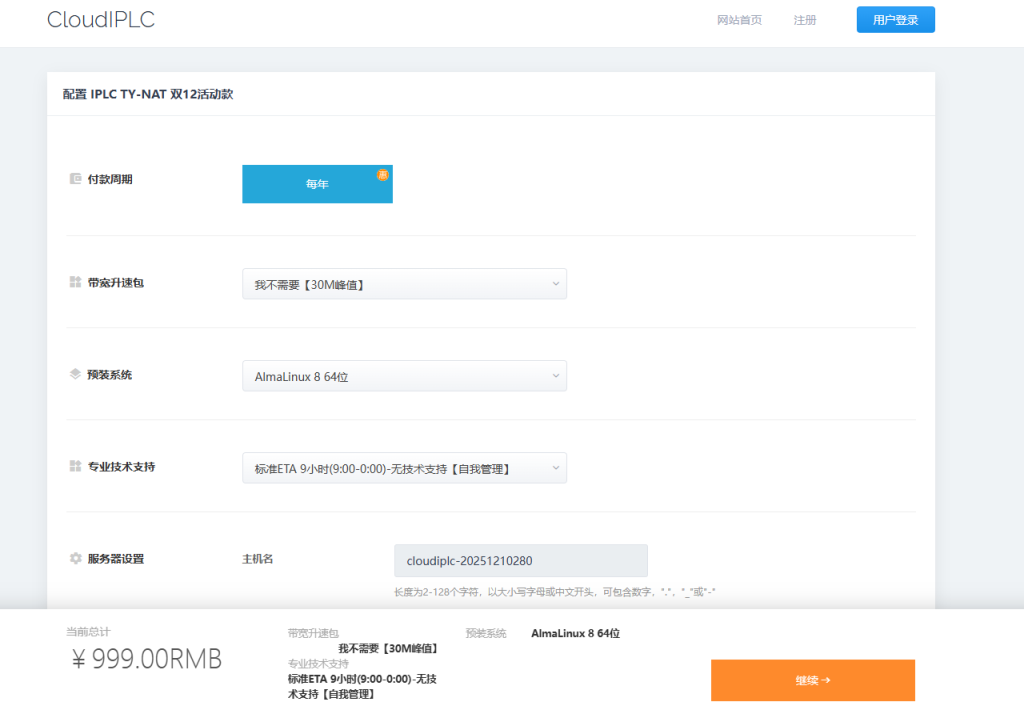Click the orange badge on the 每年 option
The height and width of the screenshot is (706, 1024).
click(382, 175)
